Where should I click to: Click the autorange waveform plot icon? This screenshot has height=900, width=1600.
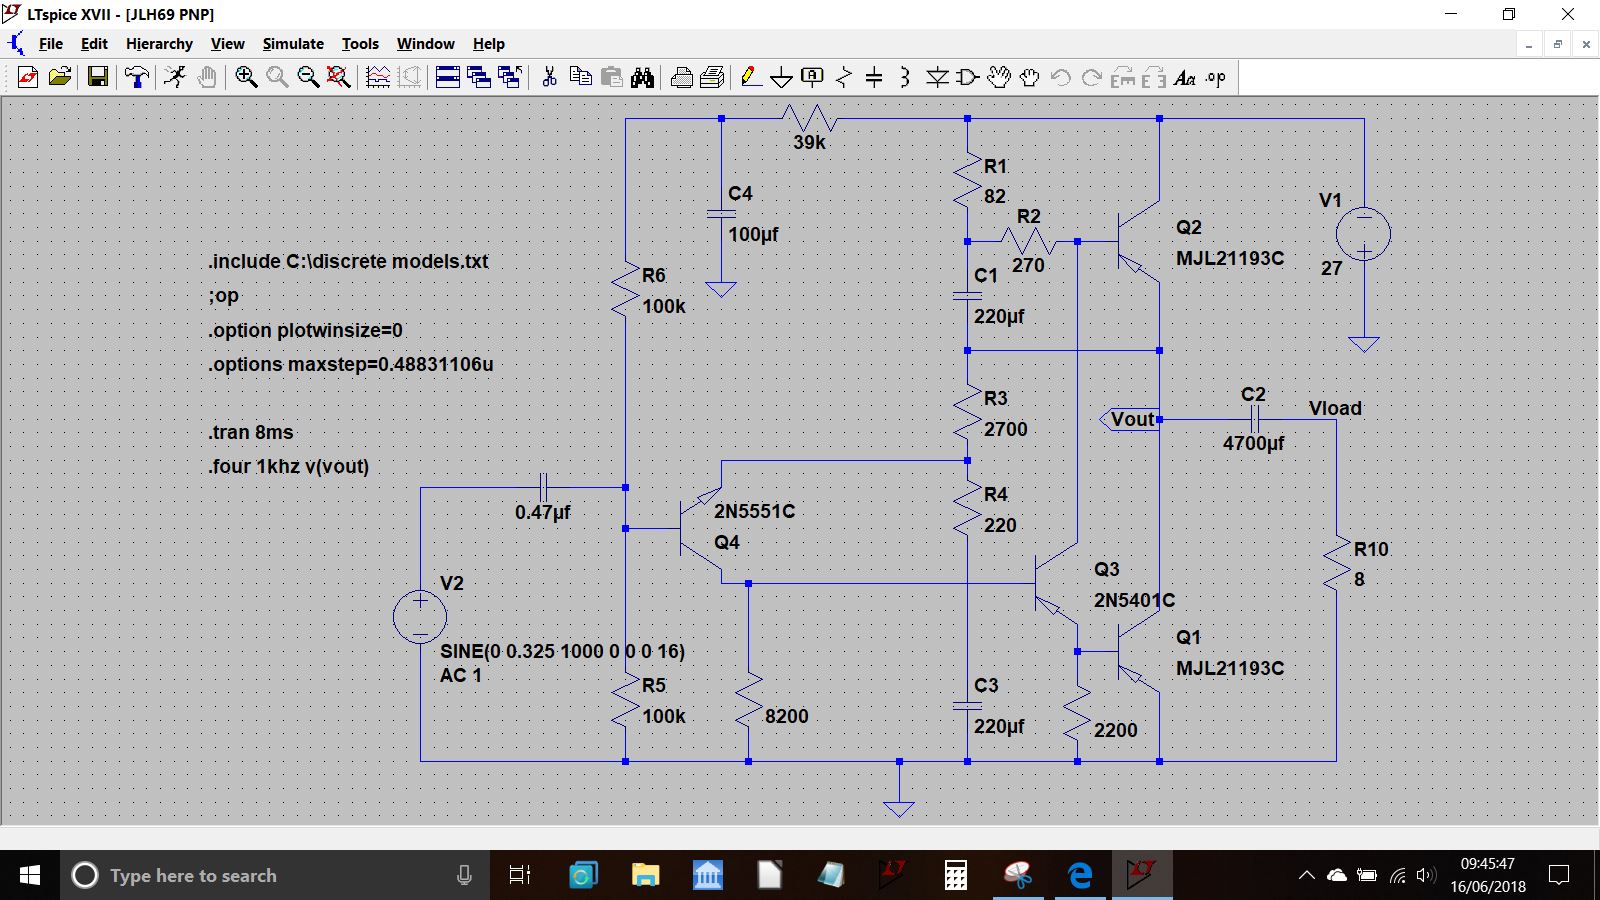pyautogui.click(x=378, y=77)
